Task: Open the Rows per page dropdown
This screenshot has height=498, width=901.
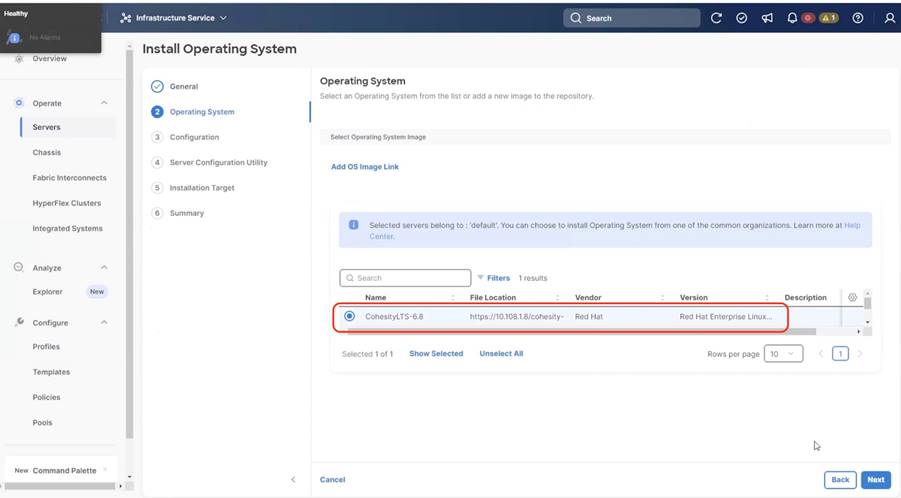Action: point(783,354)
